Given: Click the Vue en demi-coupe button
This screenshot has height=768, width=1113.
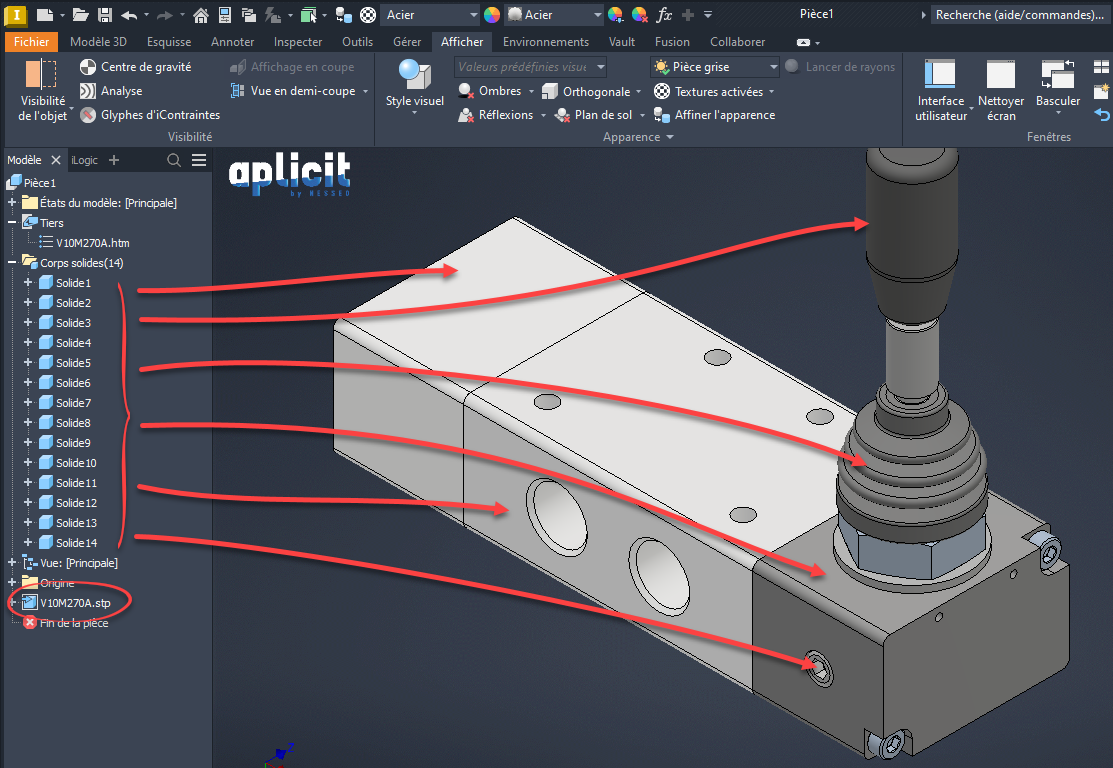Looking at the screenshot, I should [x=301, y=91].
